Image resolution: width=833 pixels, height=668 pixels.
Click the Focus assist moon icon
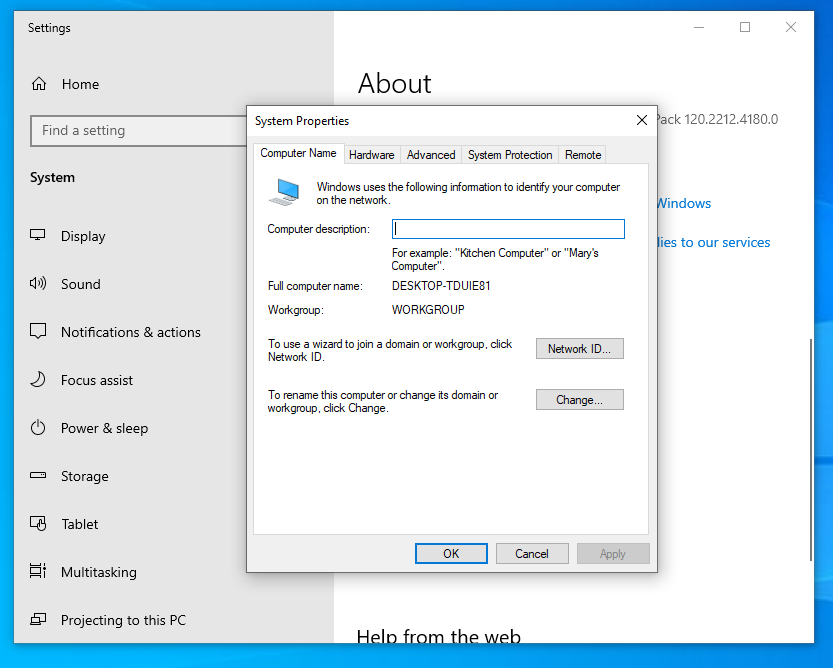(38, 380)
